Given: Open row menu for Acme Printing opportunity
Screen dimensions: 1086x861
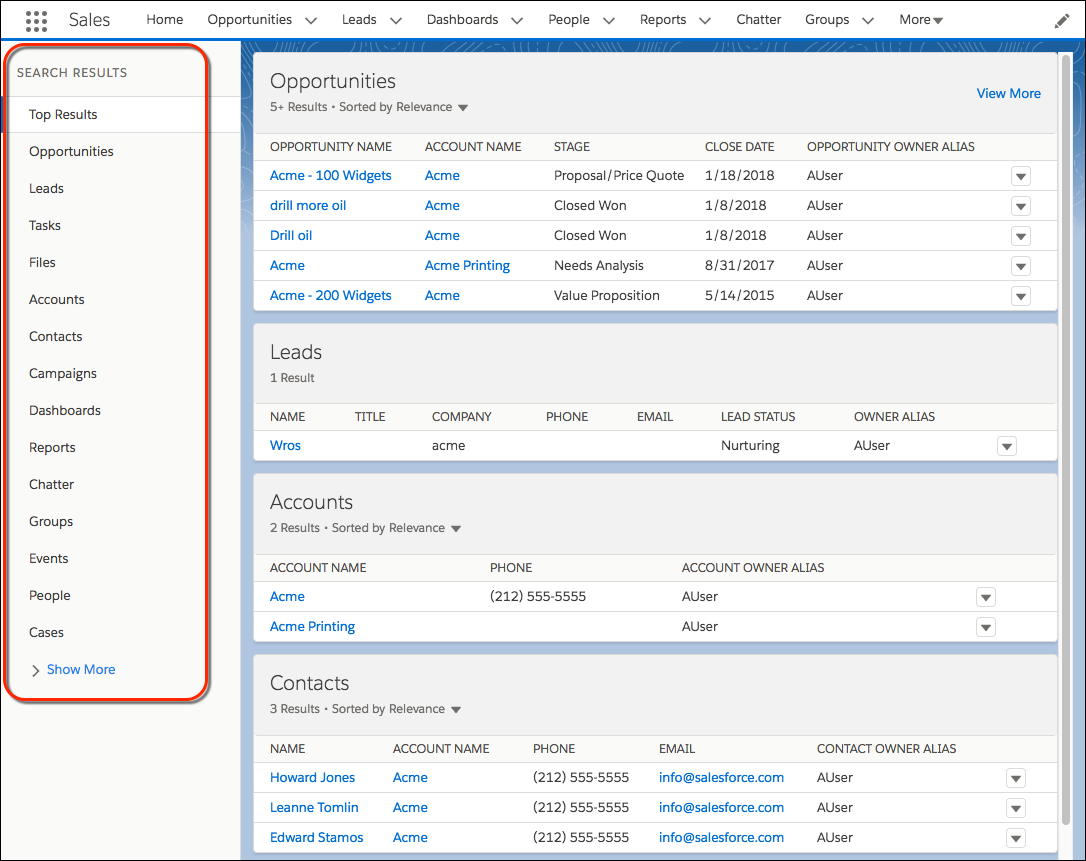Looking at the screenshot, I should tap(1020, 266).
